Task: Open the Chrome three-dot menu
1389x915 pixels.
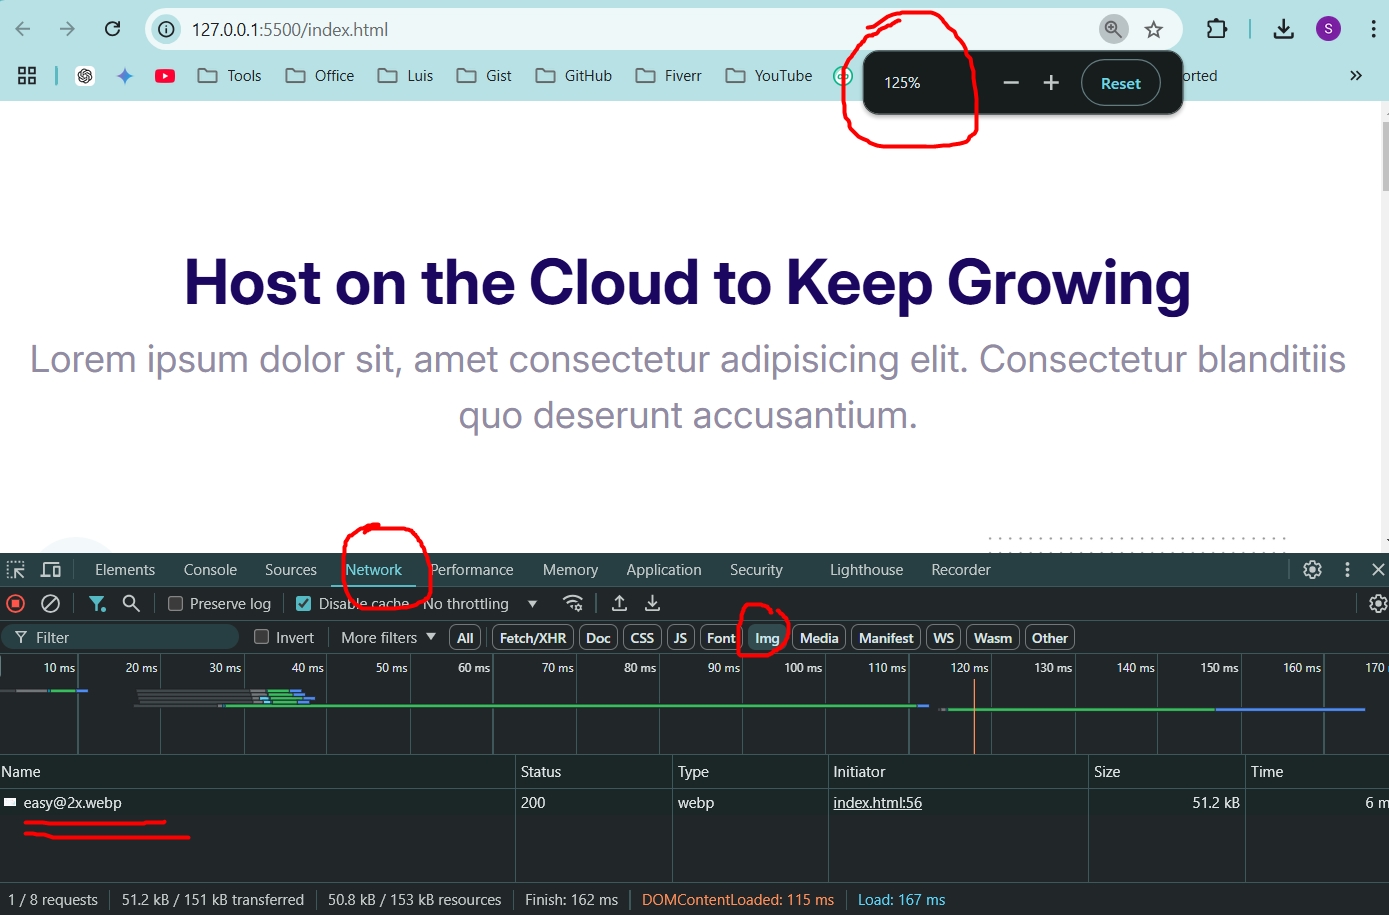Action: click(x=1374, y=29)
